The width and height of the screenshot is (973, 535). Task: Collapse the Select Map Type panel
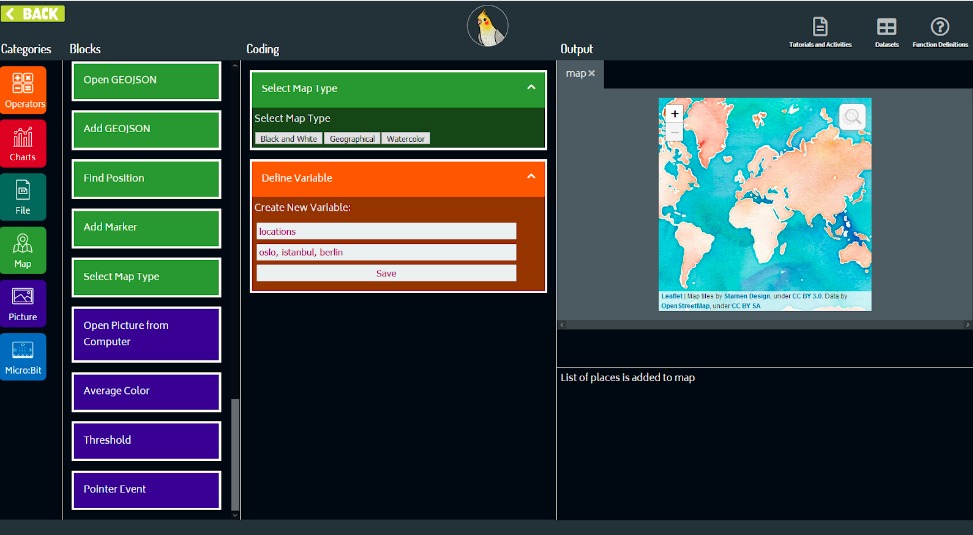click(x=531, y=88)
